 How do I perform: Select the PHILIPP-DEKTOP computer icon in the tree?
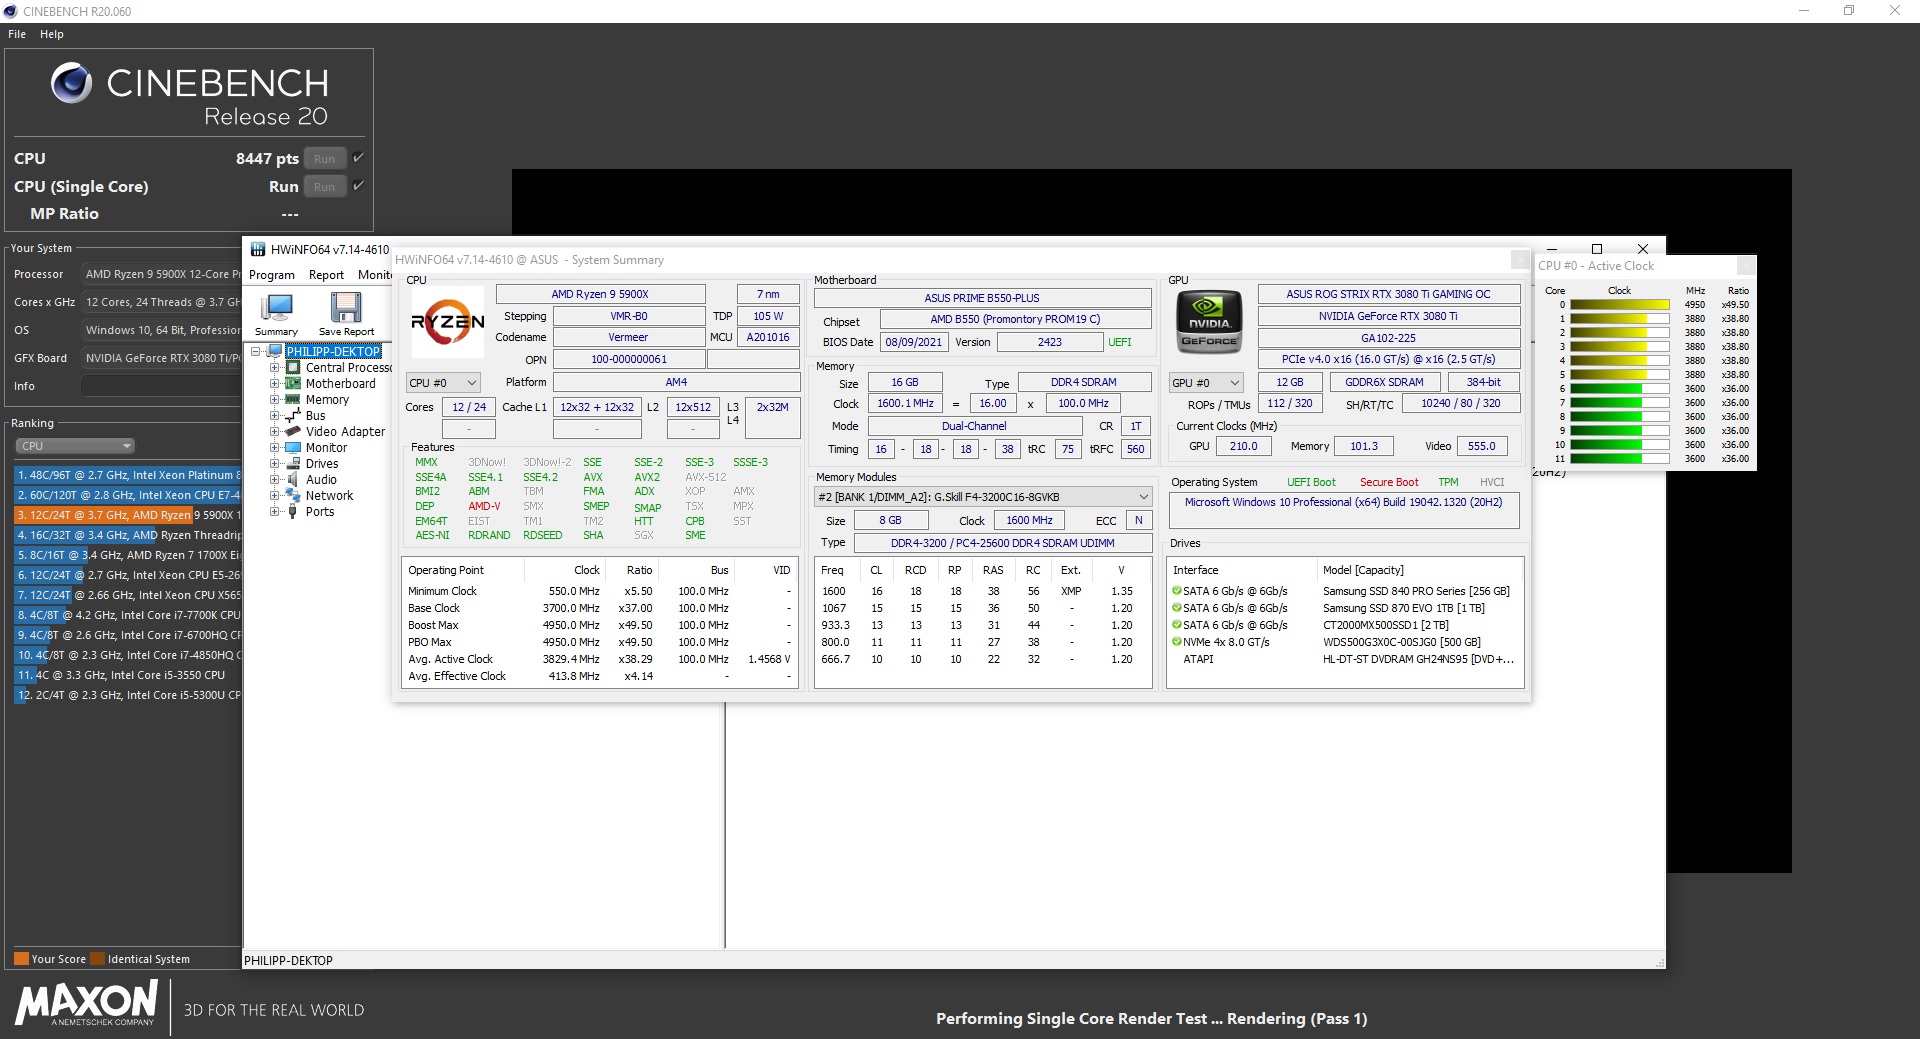coord(275,351)
